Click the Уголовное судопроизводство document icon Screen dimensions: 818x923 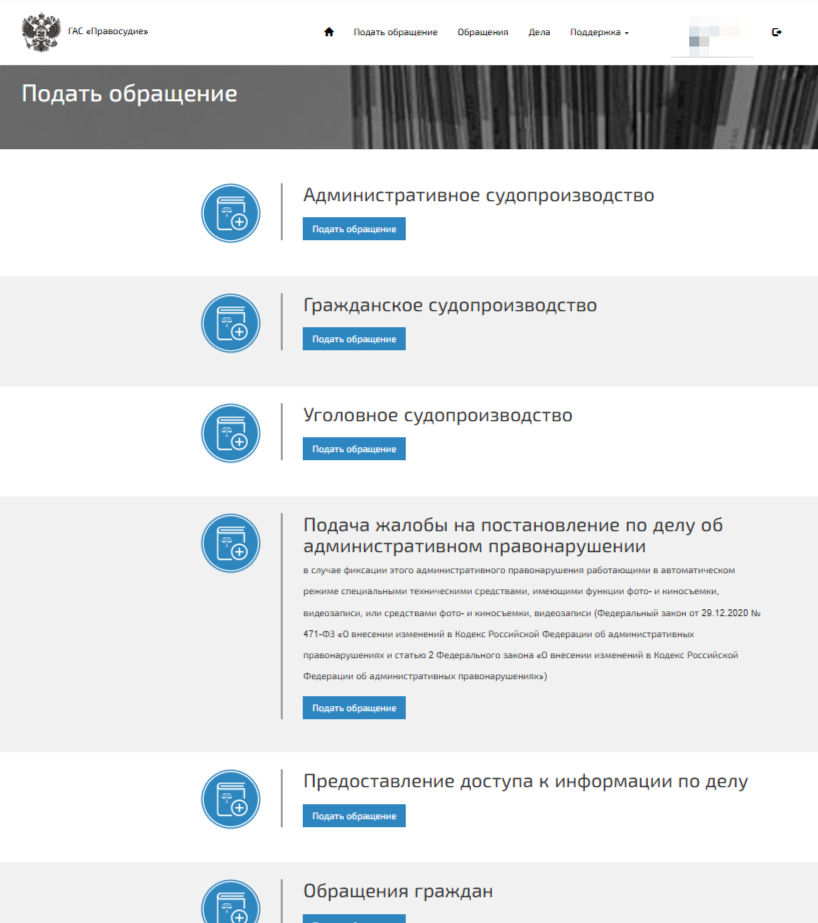[231, 433]
